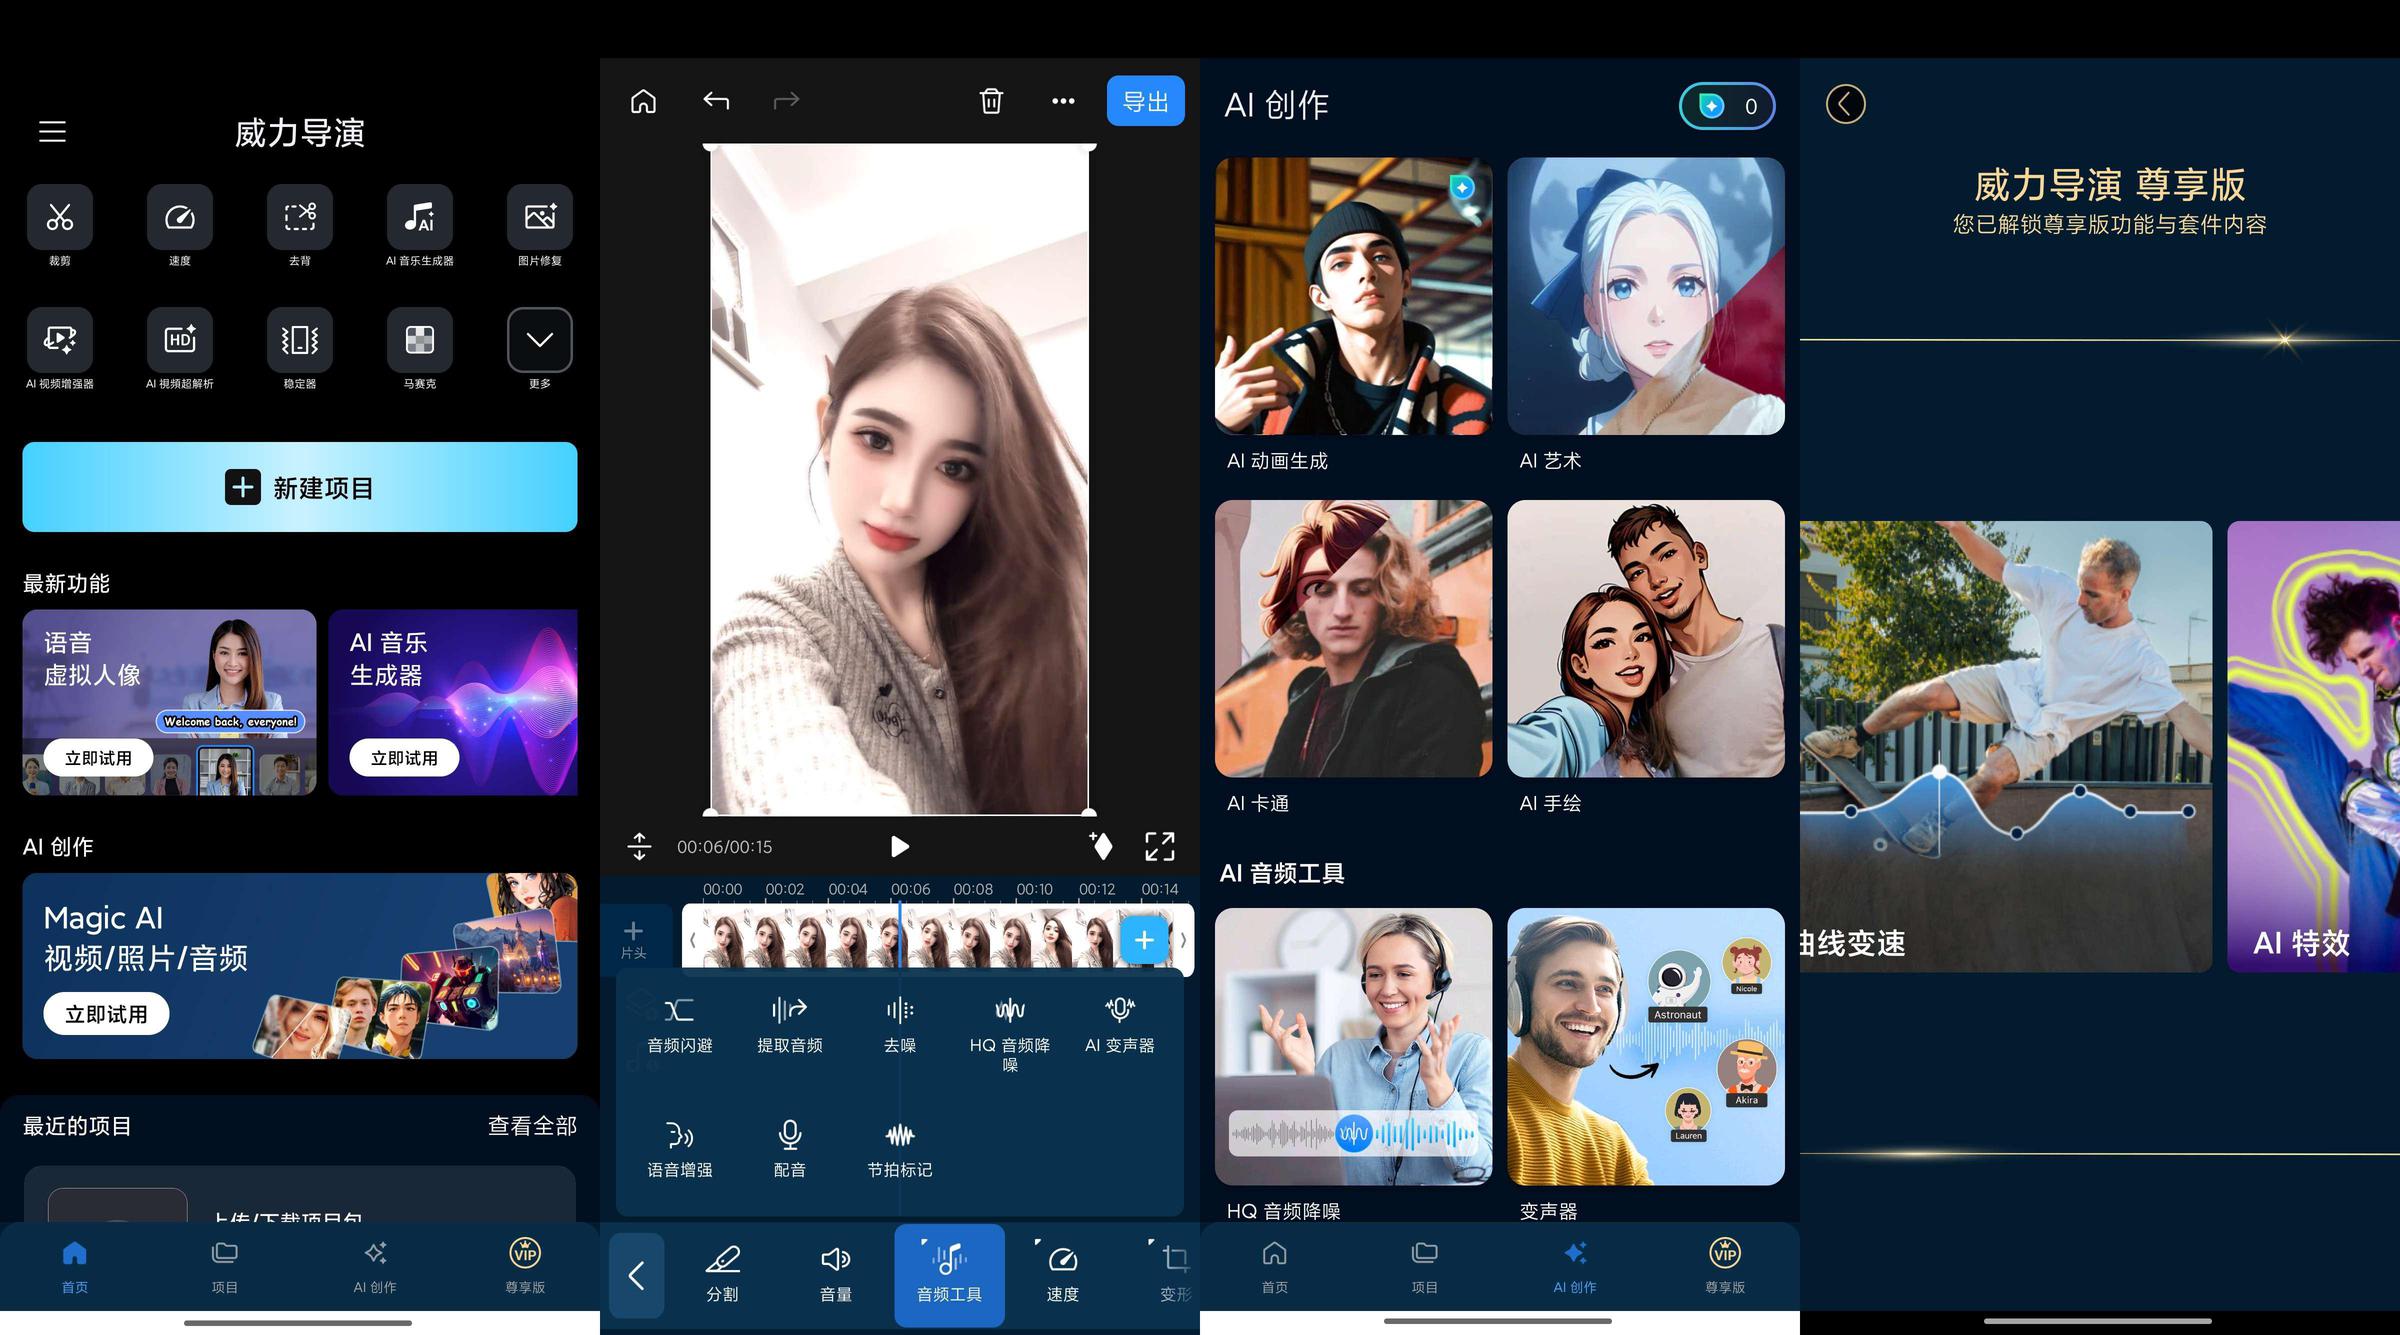
Task: Try the AI 音乐生成器 card via 立即试用
Action: pos(404,758)
